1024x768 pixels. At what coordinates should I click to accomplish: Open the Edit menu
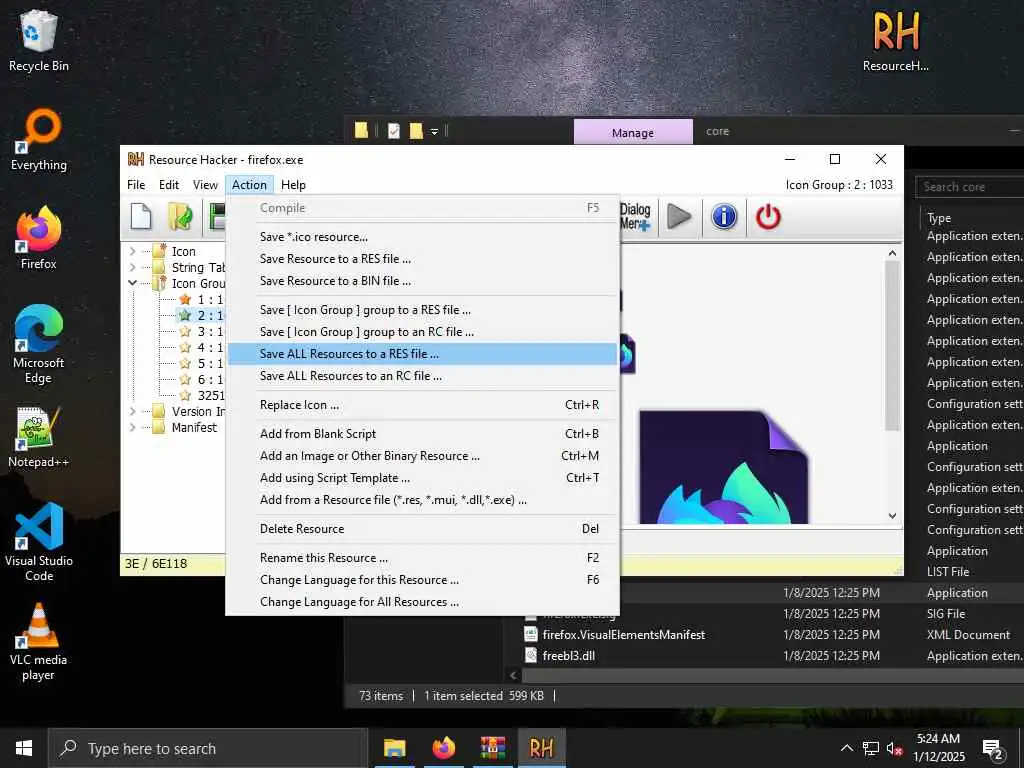168,185
